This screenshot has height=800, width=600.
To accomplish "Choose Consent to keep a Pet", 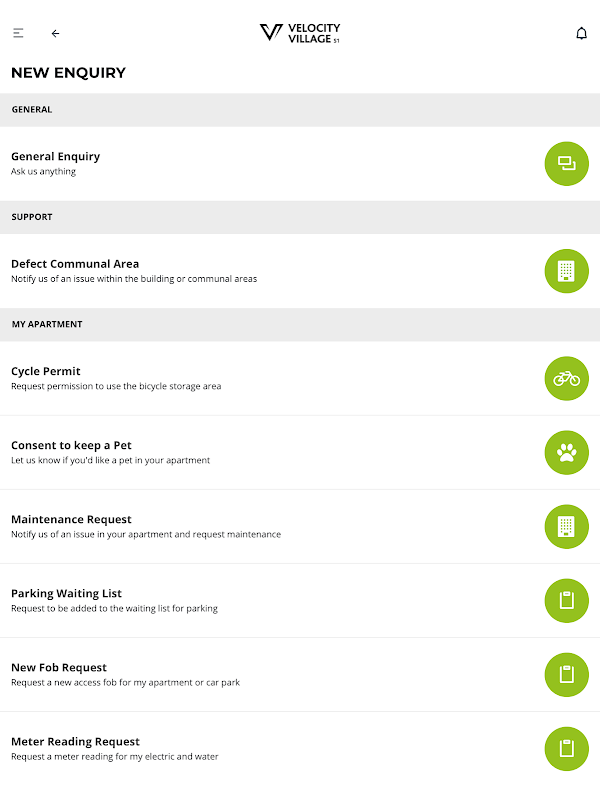I will (71, 445).
